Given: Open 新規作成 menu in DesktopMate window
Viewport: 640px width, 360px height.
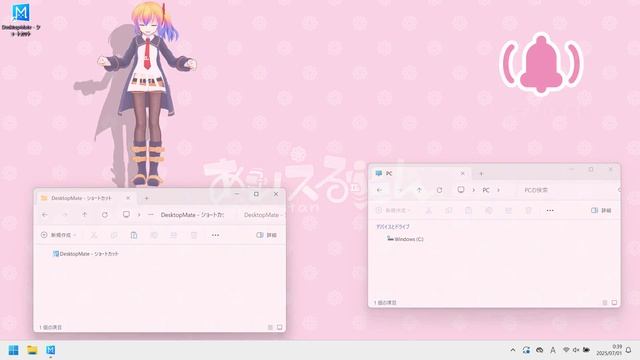Looking at the screenshot, I should pyautogui.click(x=58, y=235).
